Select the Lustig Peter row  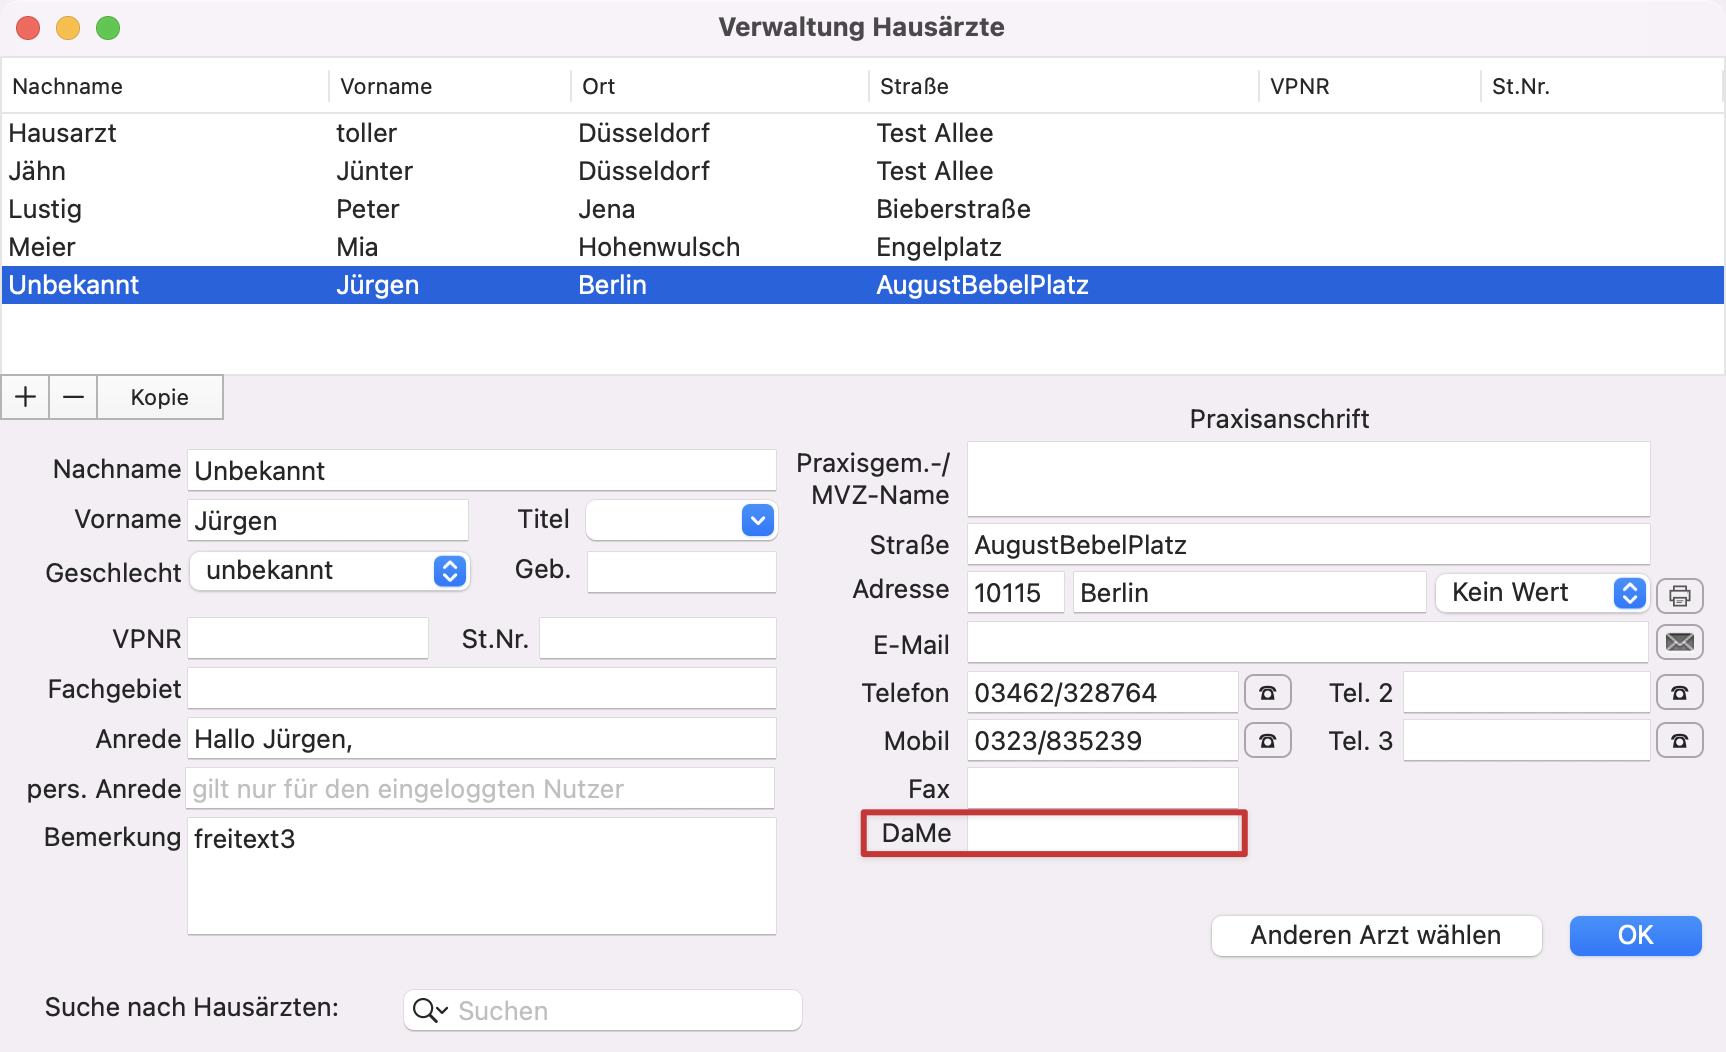pos(862,209)
